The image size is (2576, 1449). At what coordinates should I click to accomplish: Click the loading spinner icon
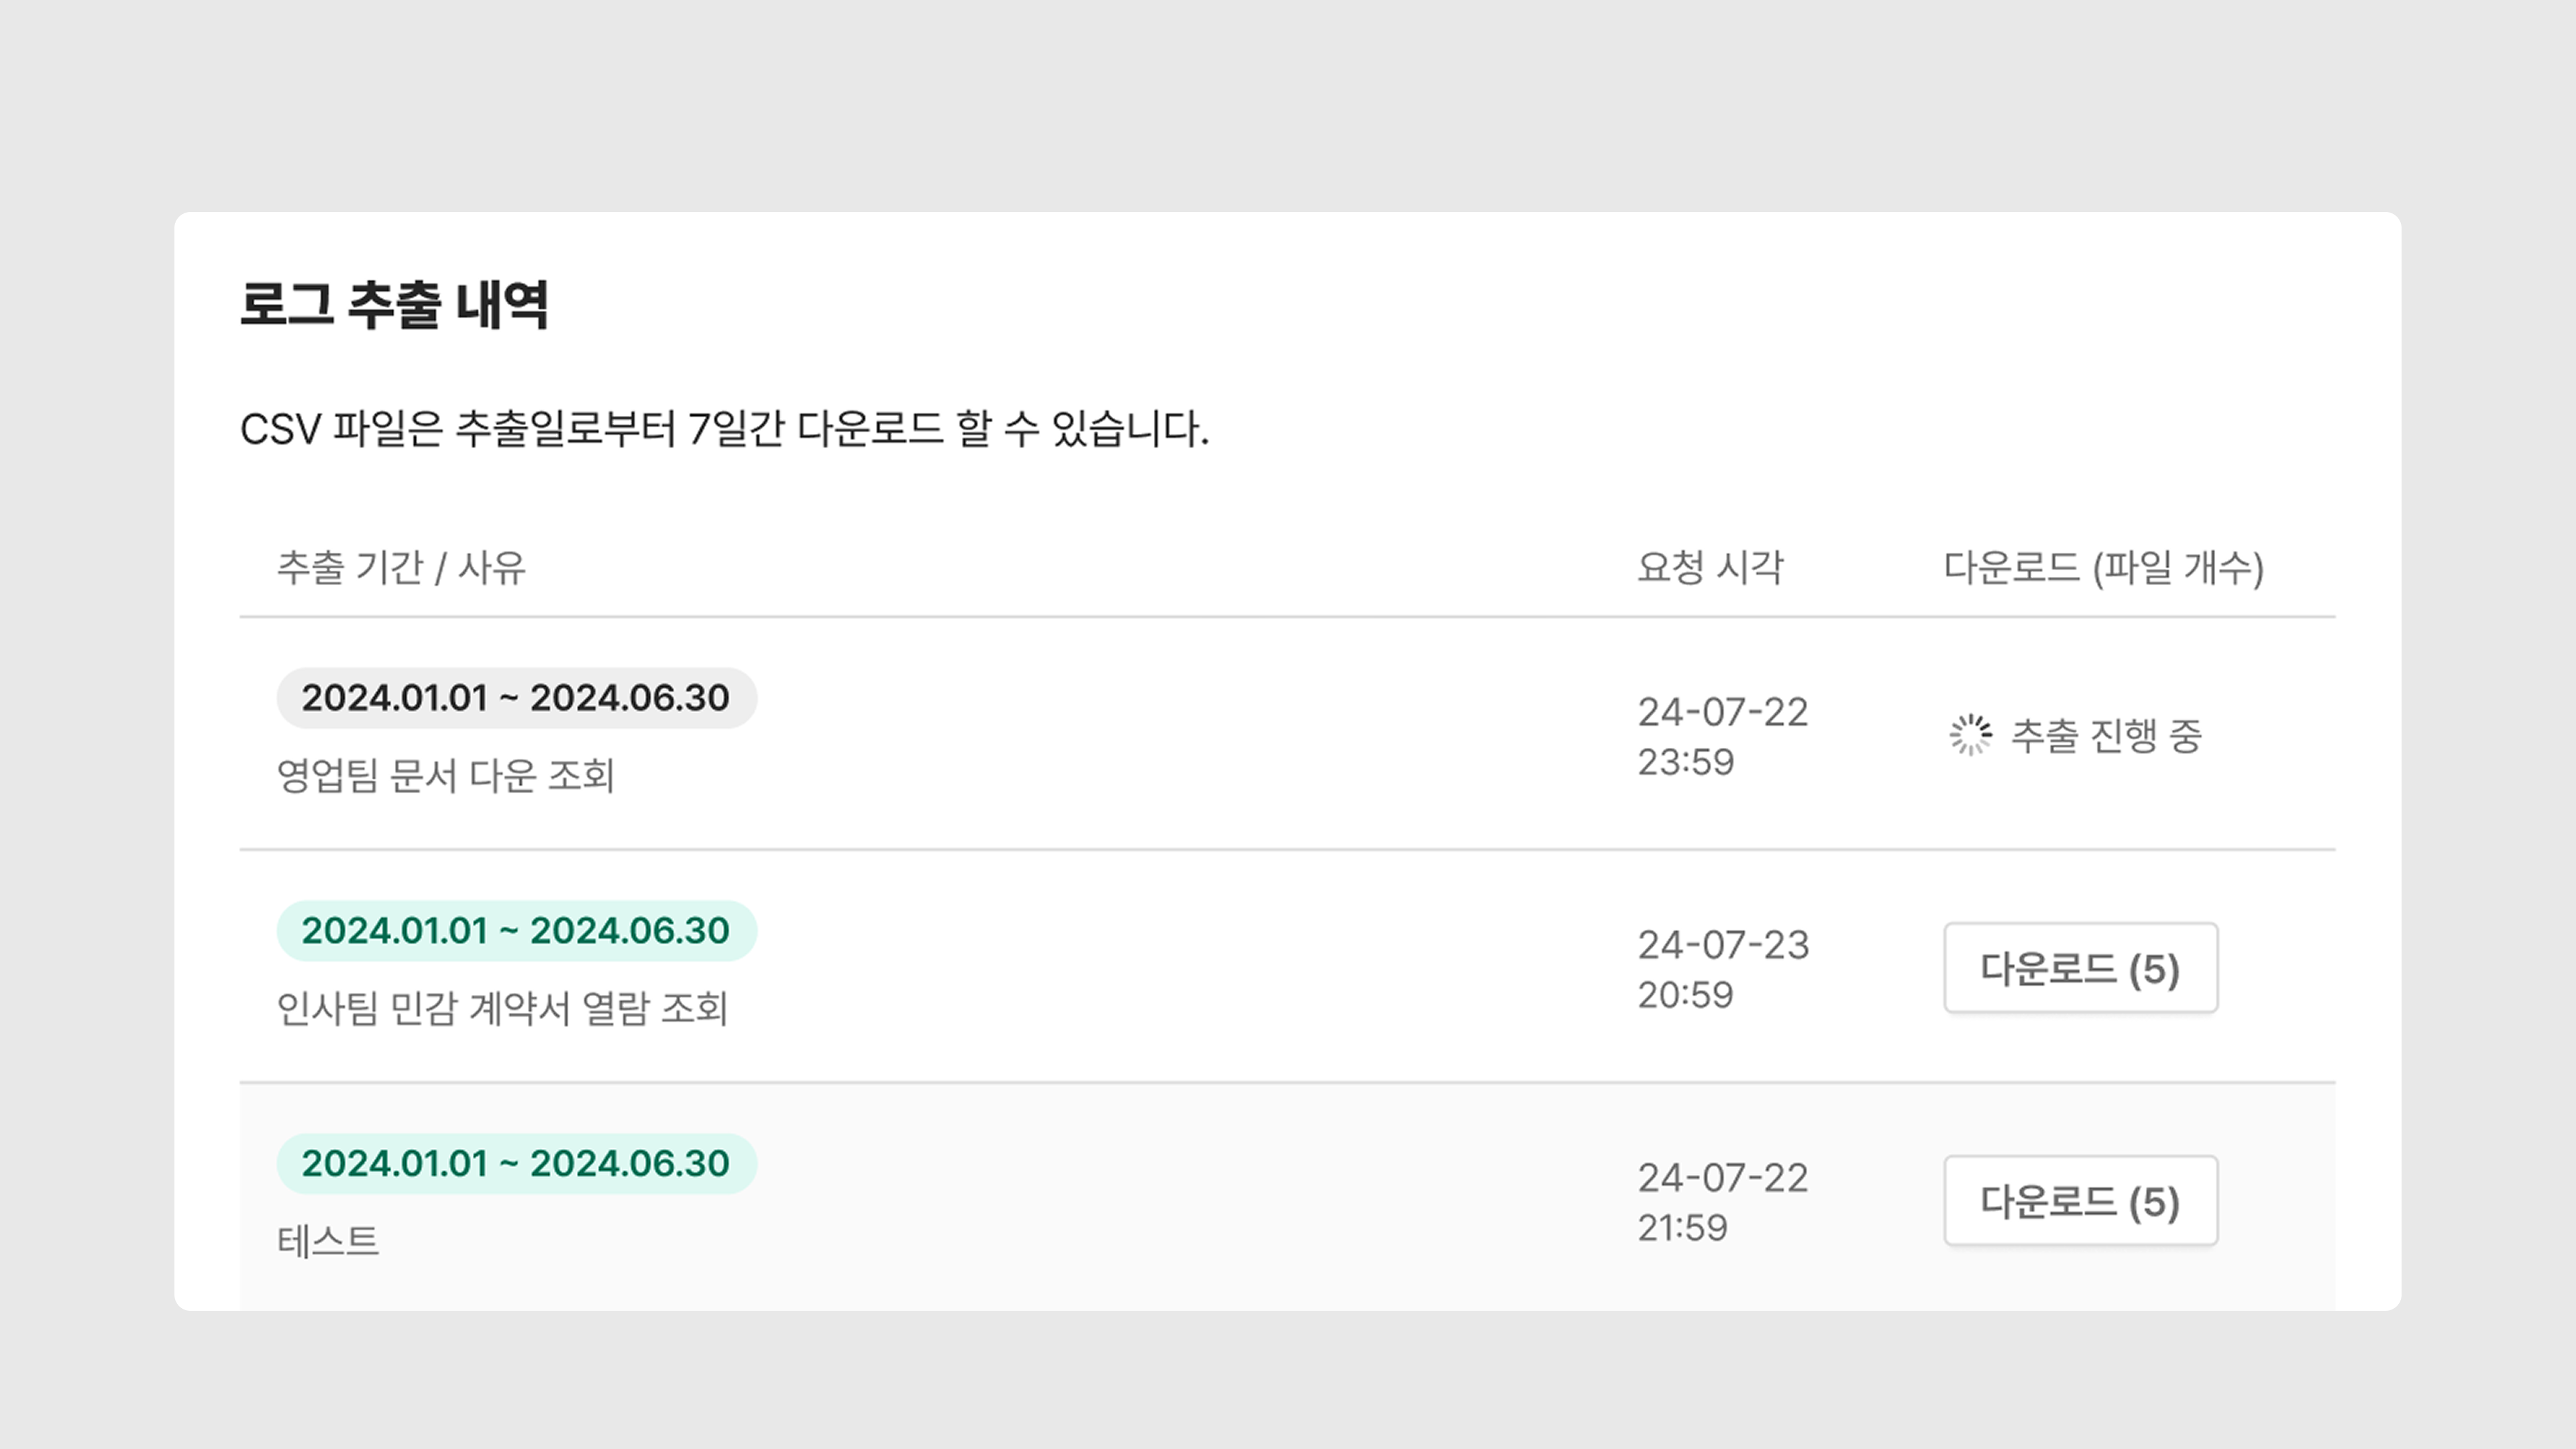pyautogui.click(x=1970, y=735)
